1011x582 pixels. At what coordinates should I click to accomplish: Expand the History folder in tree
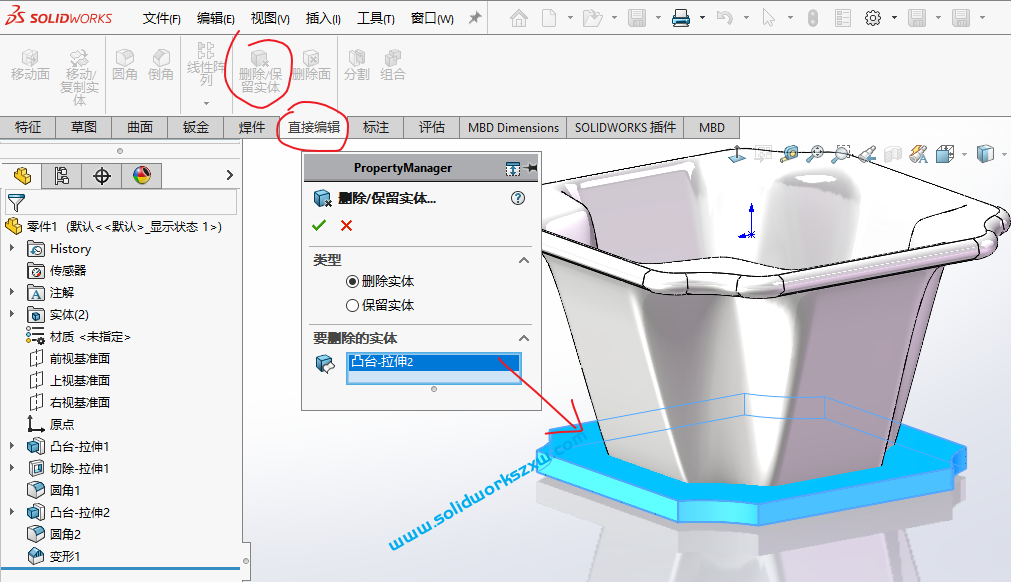click(x=12, y=248)
